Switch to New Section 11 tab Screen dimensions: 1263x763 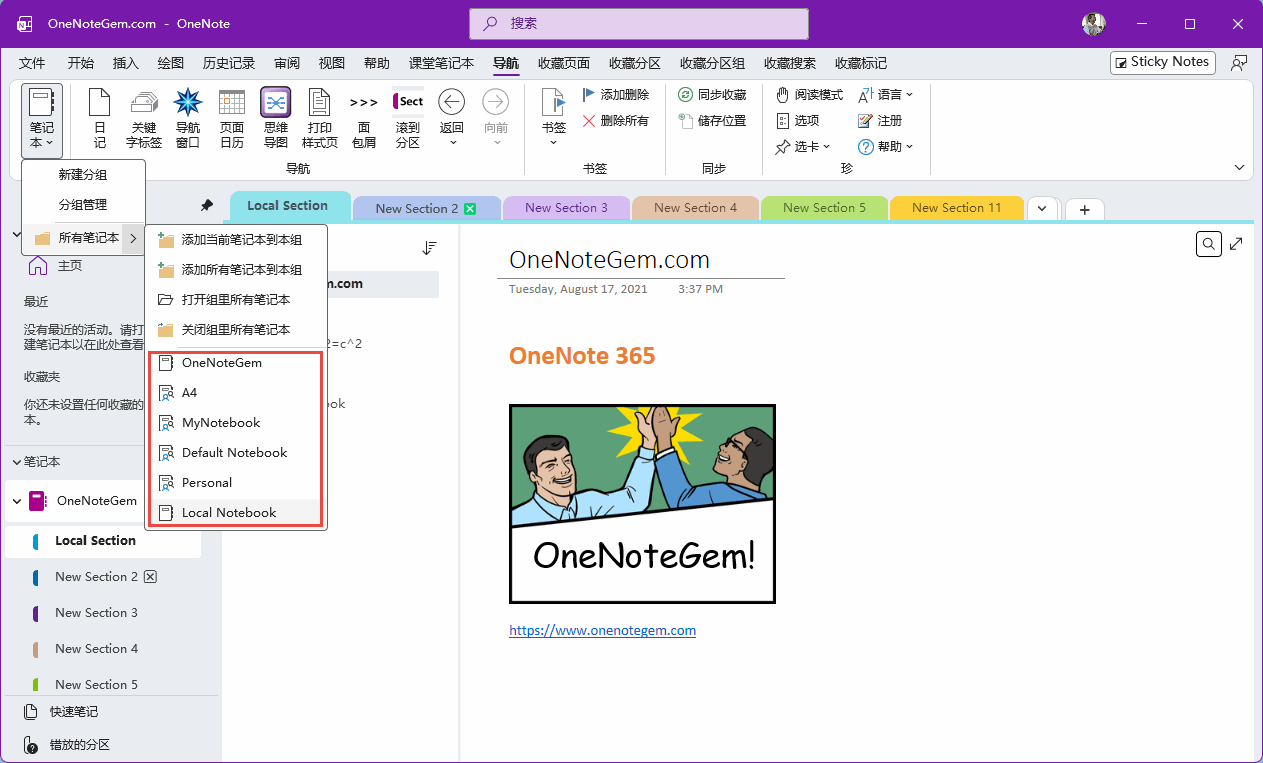tap(956, 208)
